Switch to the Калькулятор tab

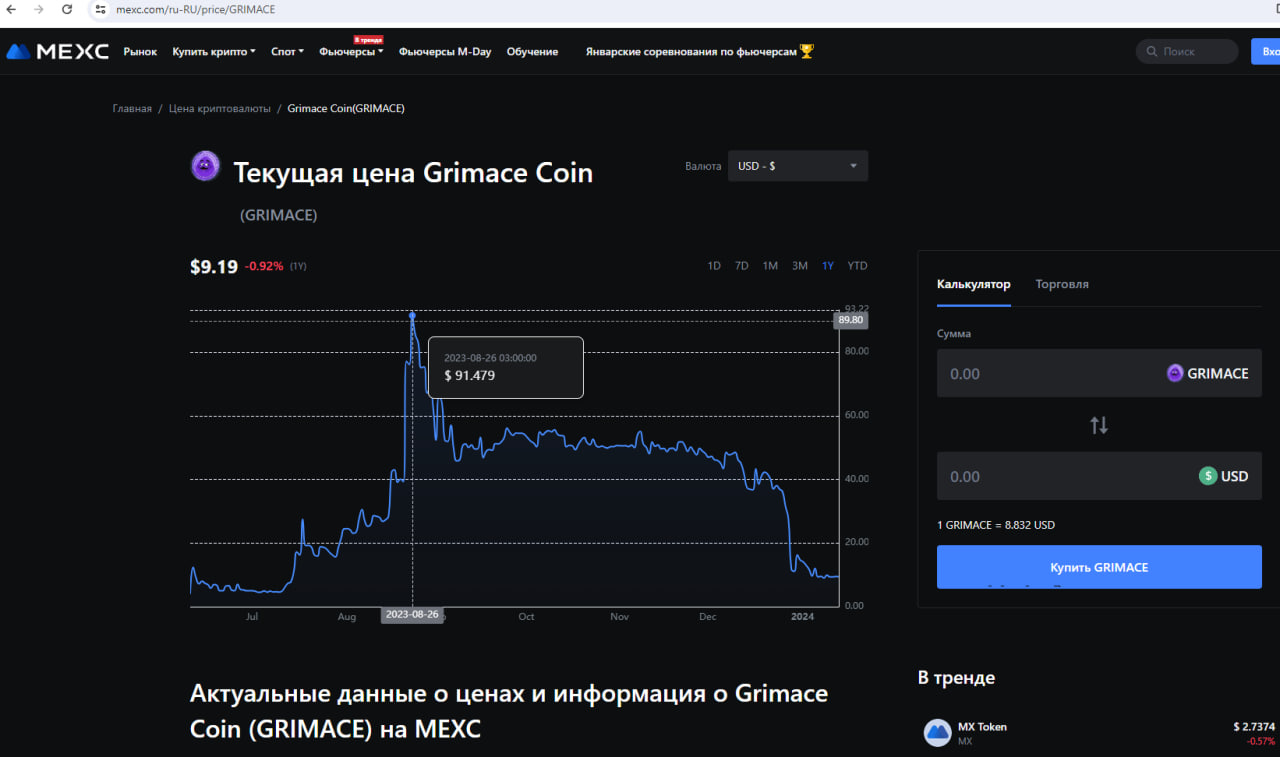point(974,284)
